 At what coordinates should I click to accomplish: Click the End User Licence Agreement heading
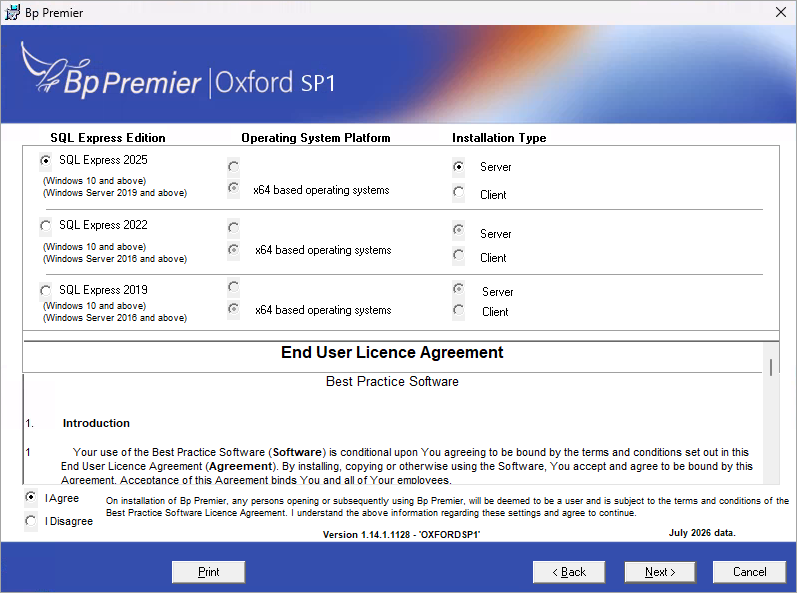tap(392, 353)
